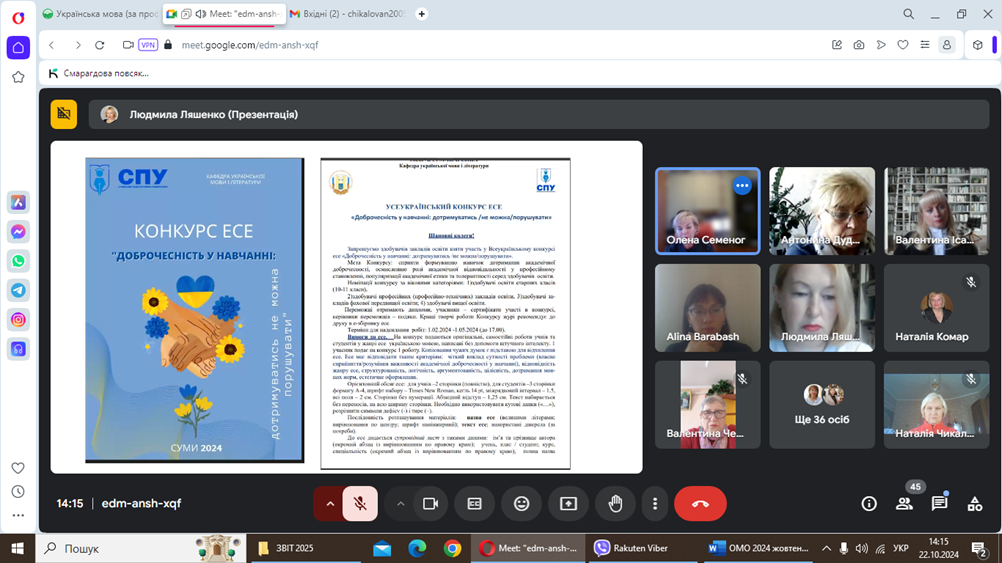Image resolution: width=1002 pixels, height=563 pixels.
Task: Open emoji reactions button
Action: point(521,504)
